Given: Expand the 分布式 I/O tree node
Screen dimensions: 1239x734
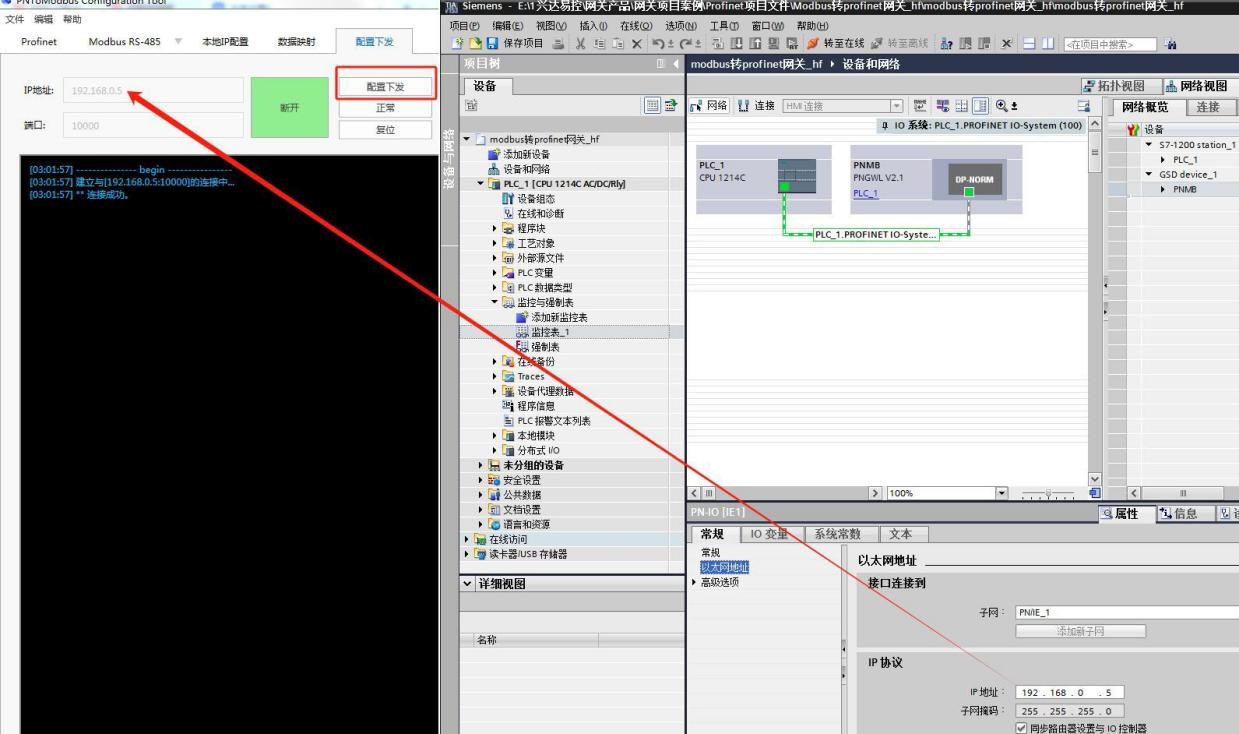Looking at the screenshot, I should (494, 450).
